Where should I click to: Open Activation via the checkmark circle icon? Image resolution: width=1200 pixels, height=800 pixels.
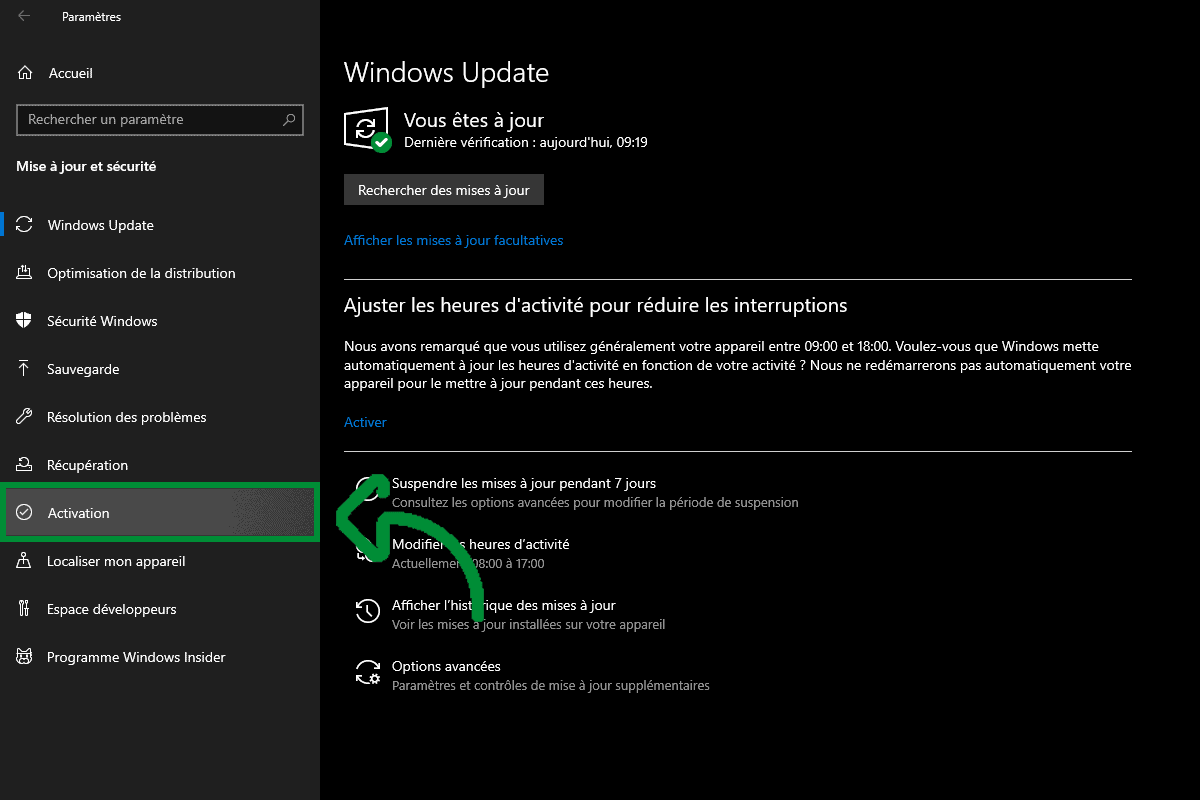[x=26, y=513]
